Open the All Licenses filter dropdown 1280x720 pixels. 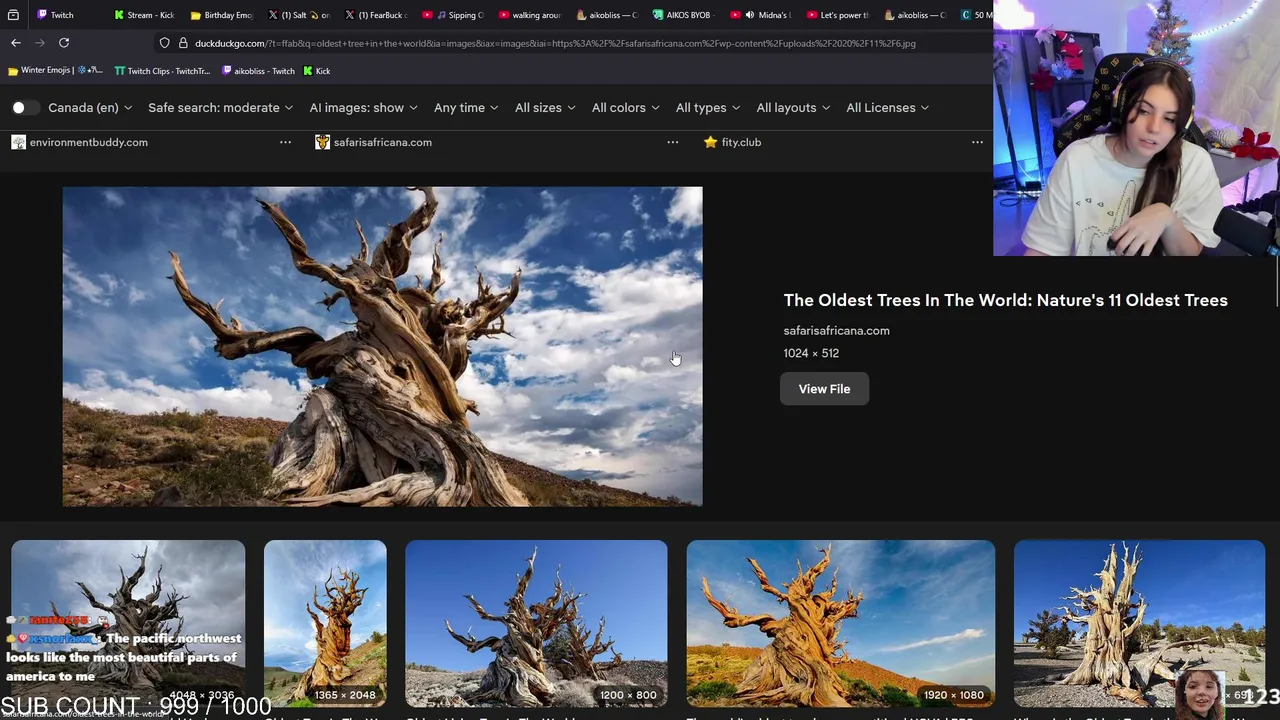tap(887, 108)
